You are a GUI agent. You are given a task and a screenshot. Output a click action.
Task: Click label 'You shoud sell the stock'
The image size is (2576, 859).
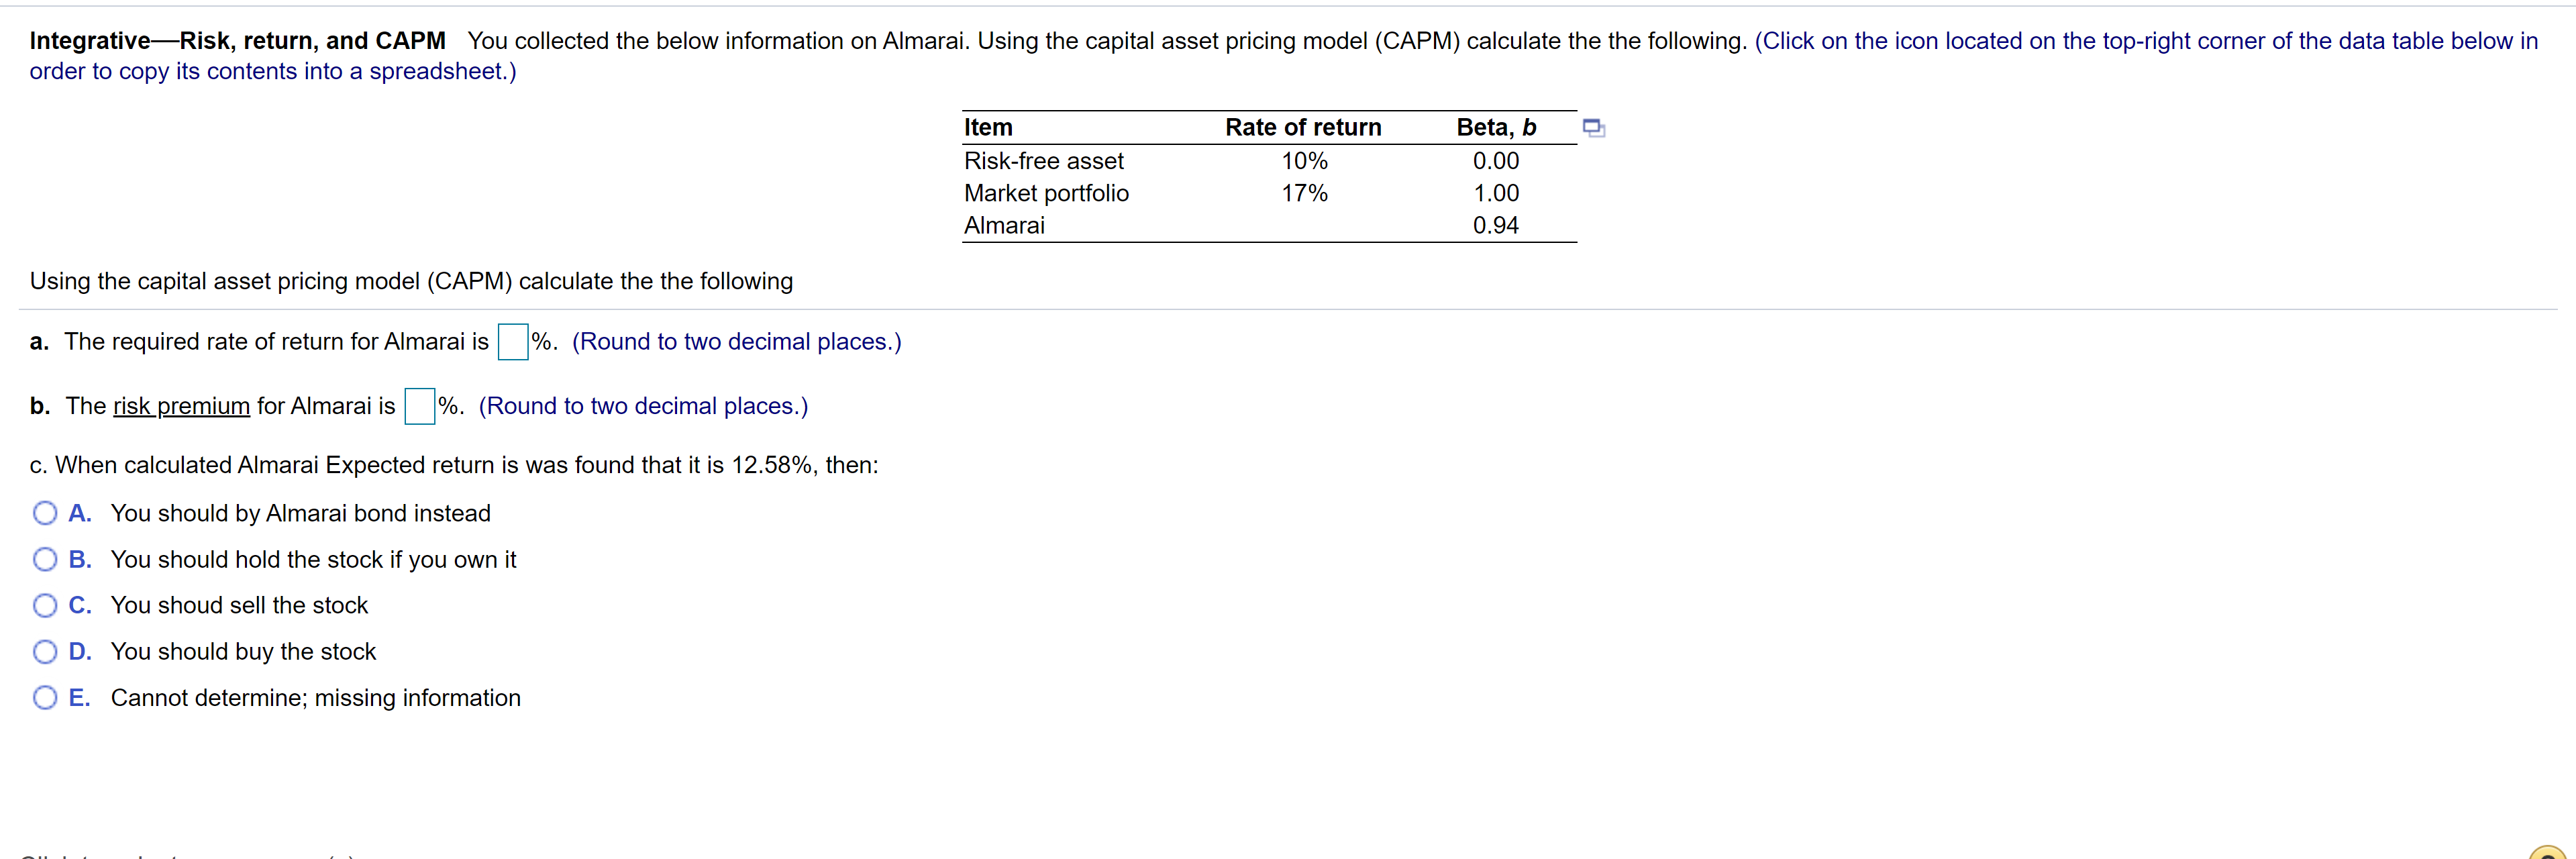coord(239,605)
